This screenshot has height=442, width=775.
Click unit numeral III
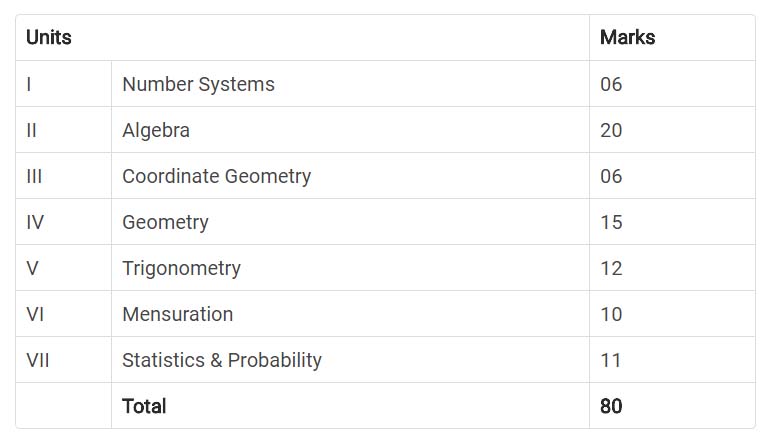[34, 176]
